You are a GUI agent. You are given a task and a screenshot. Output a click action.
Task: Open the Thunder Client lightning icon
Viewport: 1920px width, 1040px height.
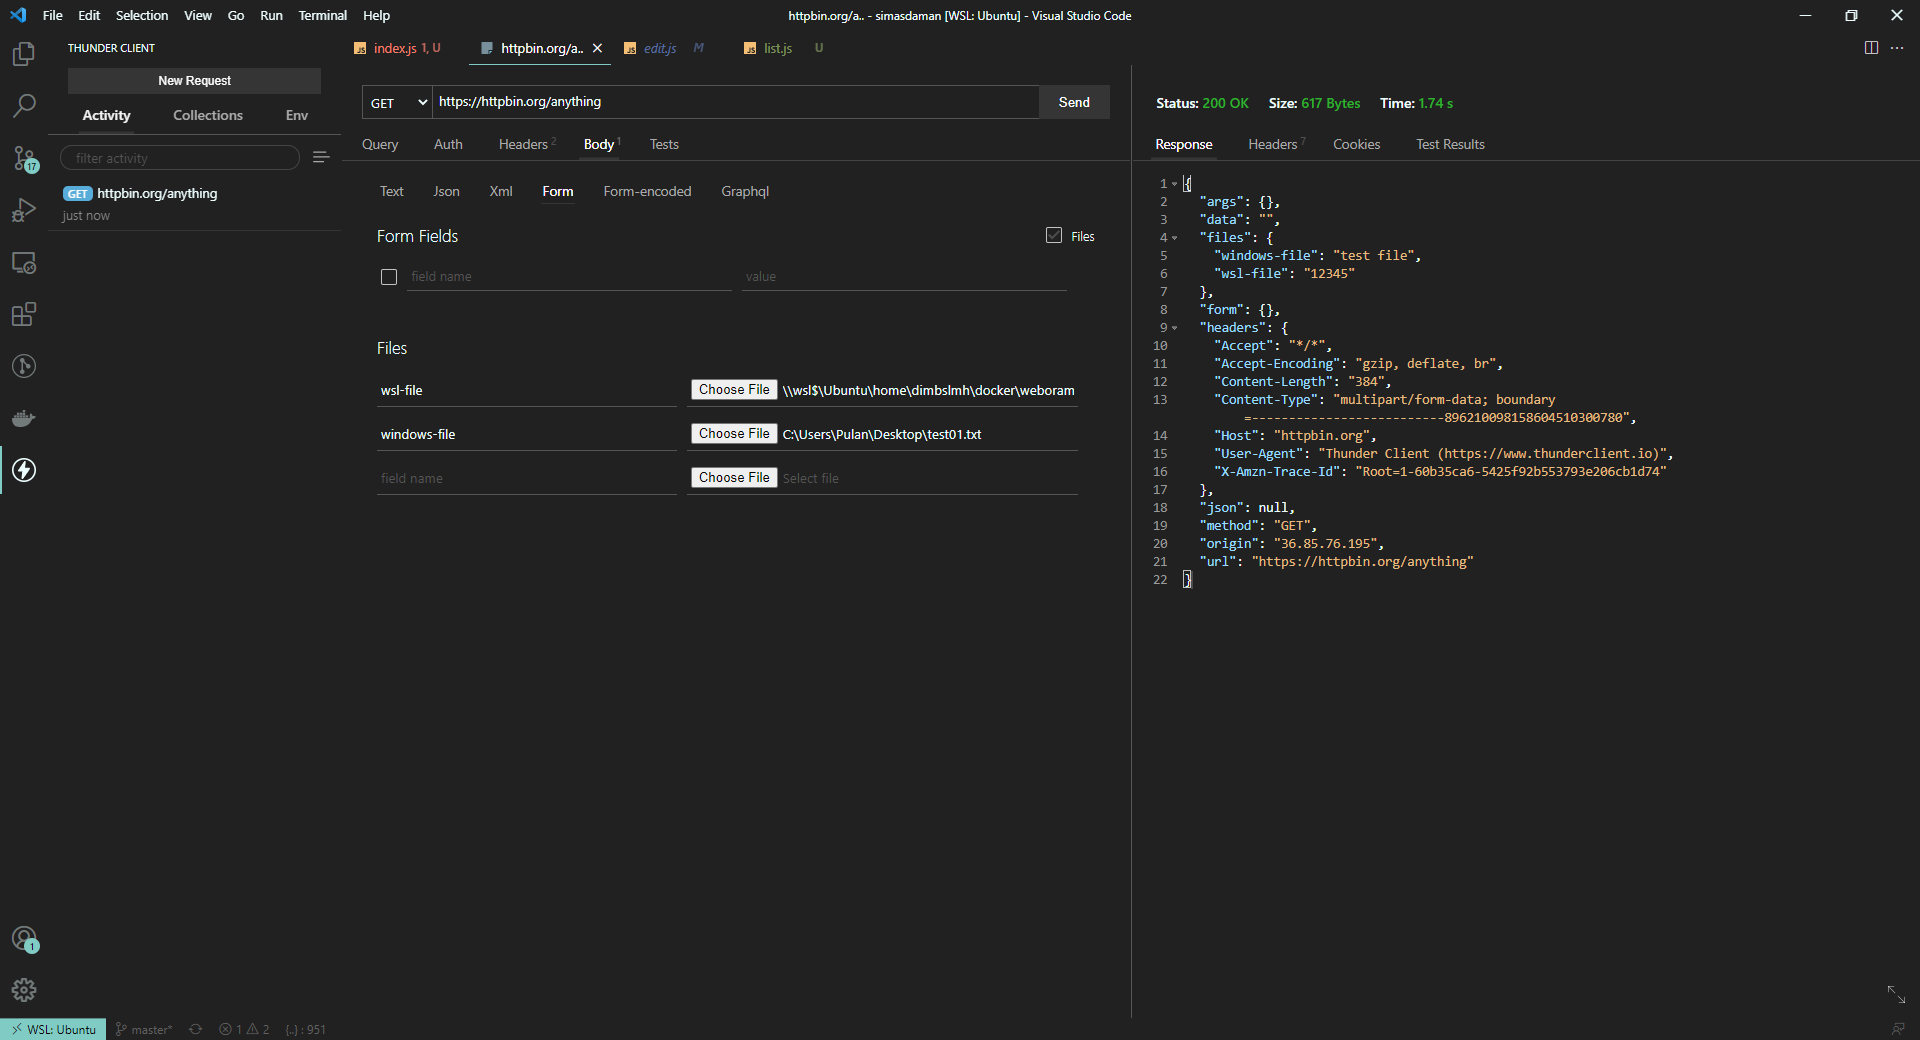click(23, 470)
